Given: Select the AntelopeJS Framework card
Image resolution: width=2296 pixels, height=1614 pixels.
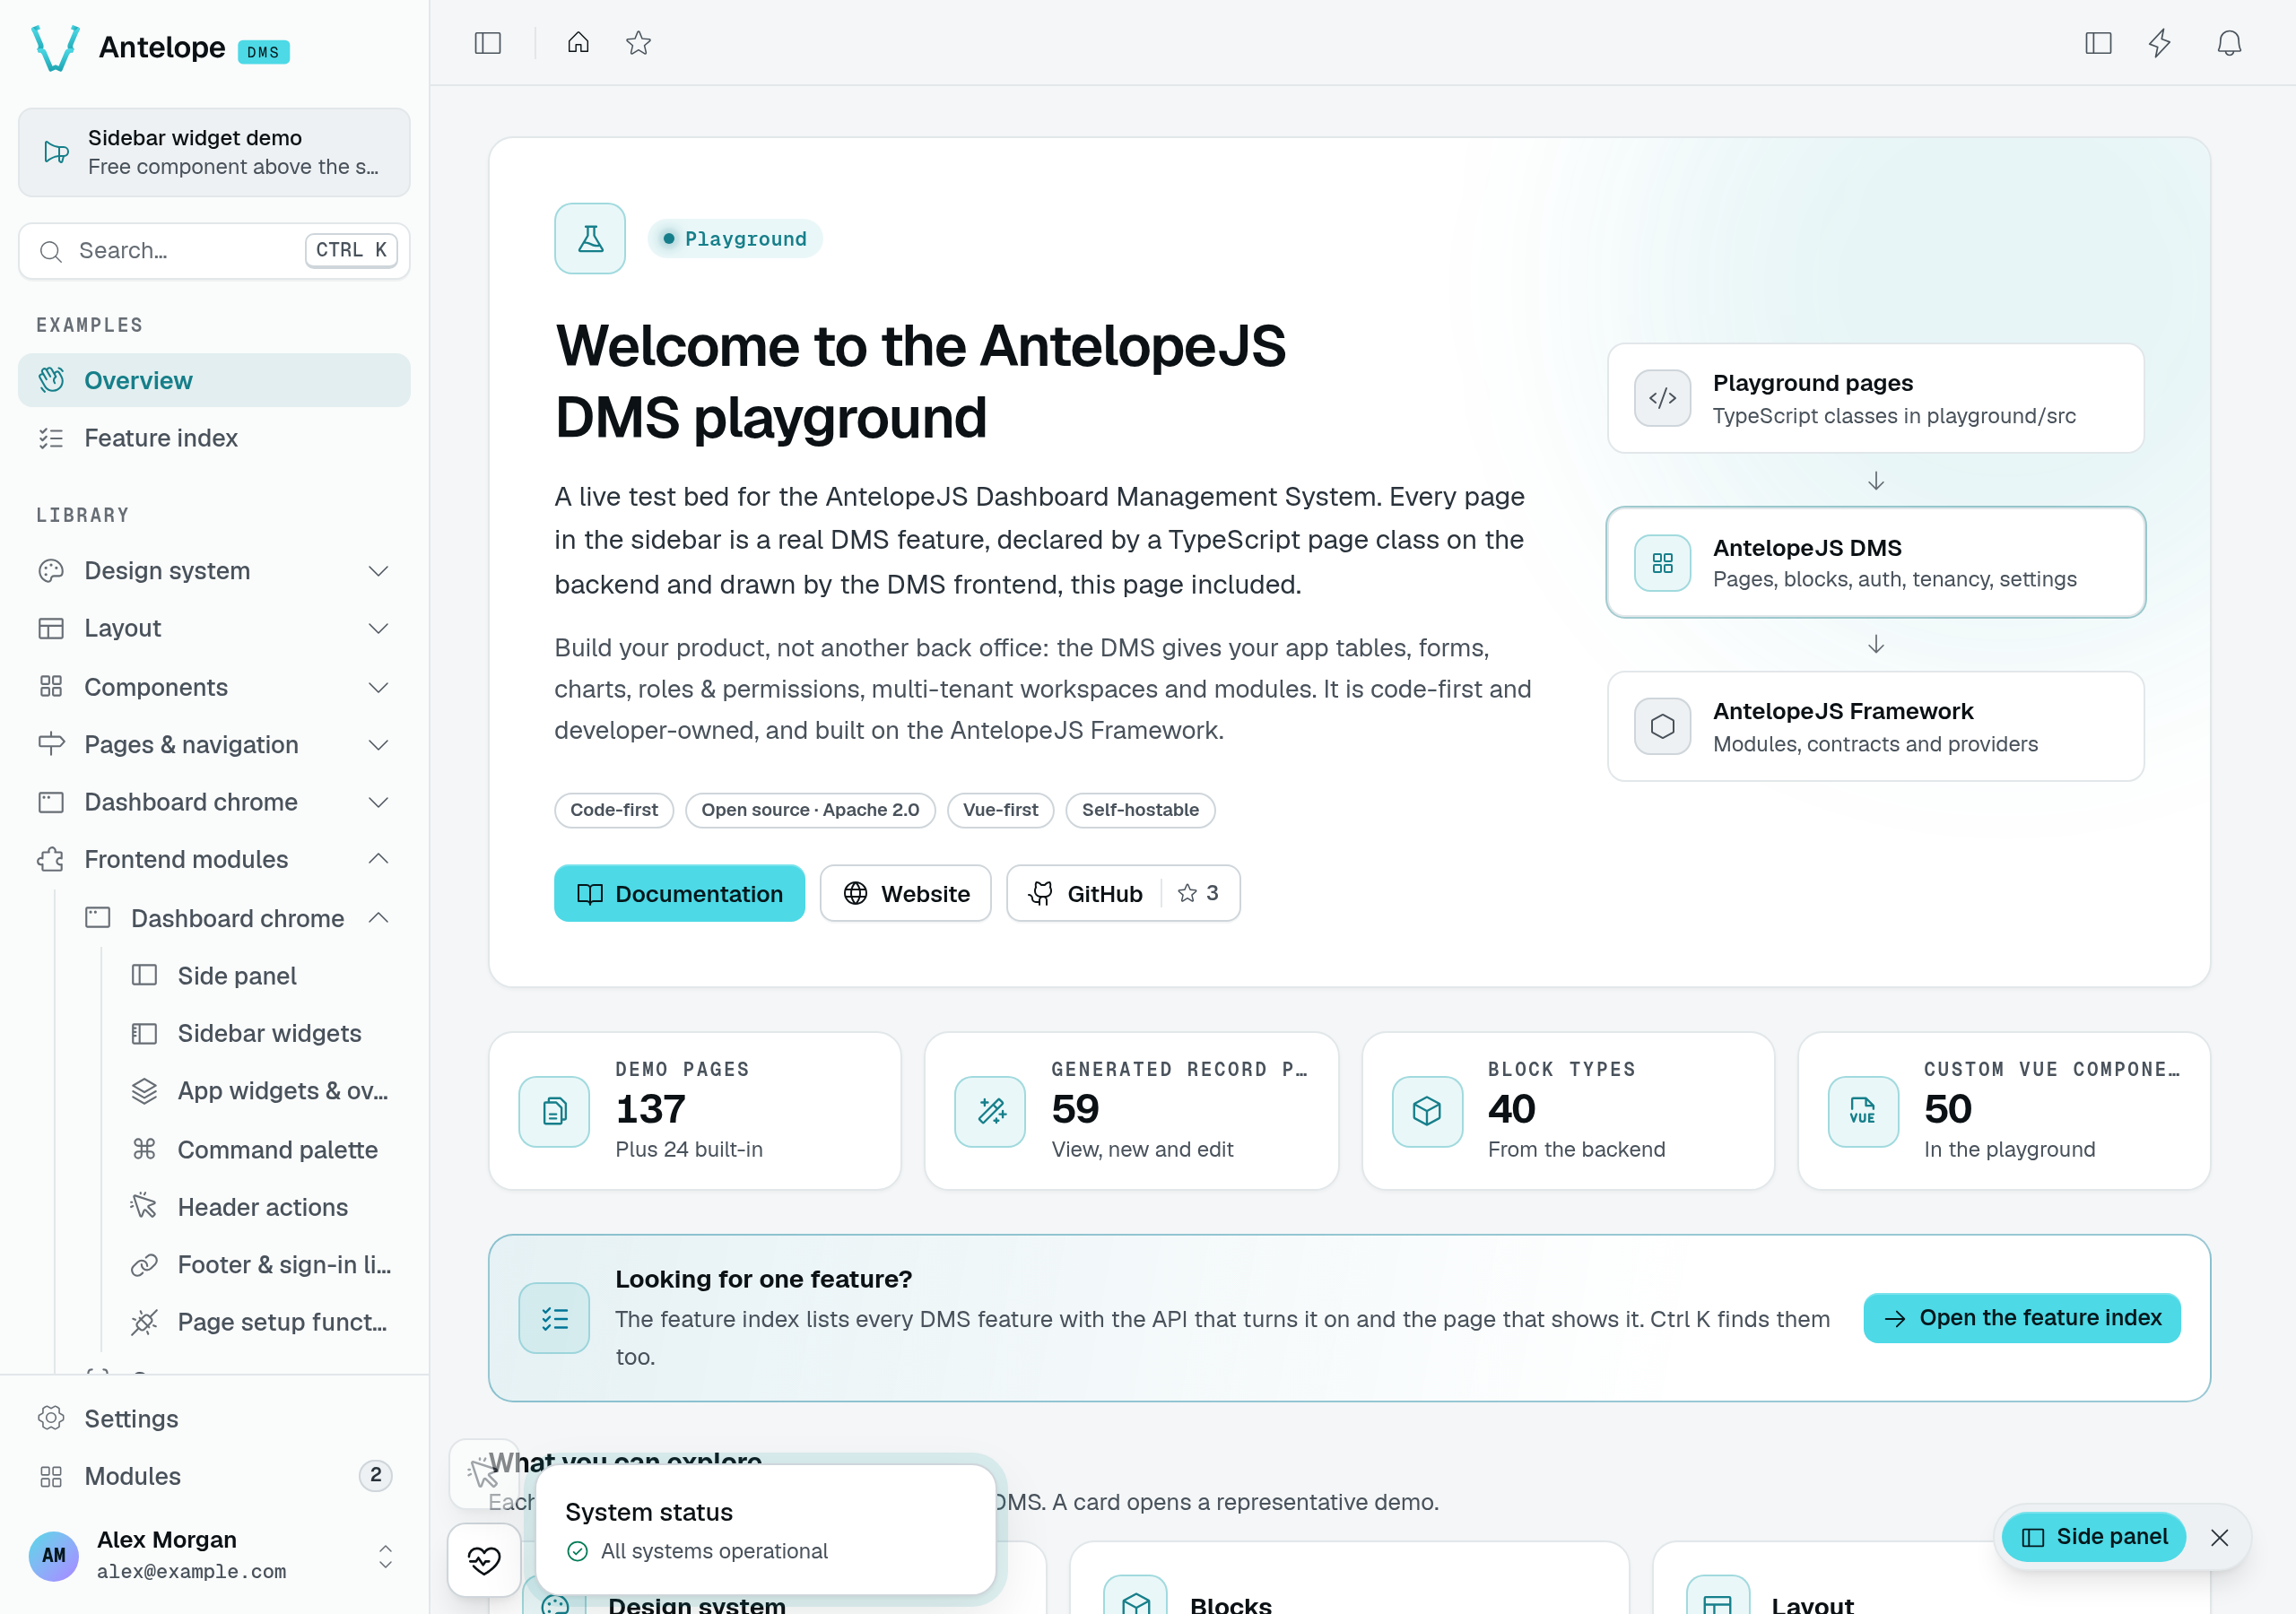Looking at the screenshot, I should [x=1875, y=726].
